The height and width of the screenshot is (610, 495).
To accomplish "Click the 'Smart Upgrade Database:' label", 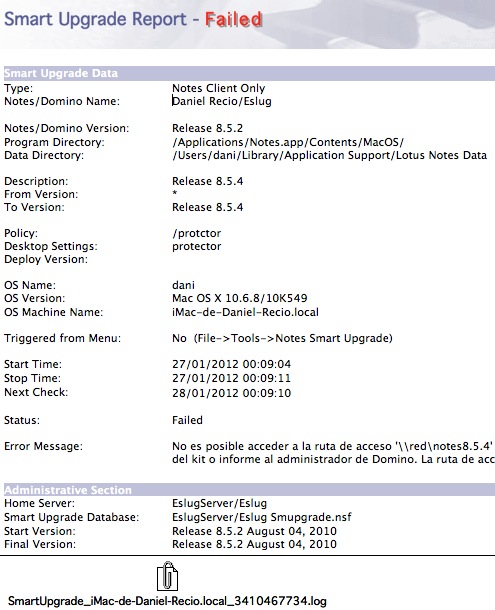I will pos(71,517).
